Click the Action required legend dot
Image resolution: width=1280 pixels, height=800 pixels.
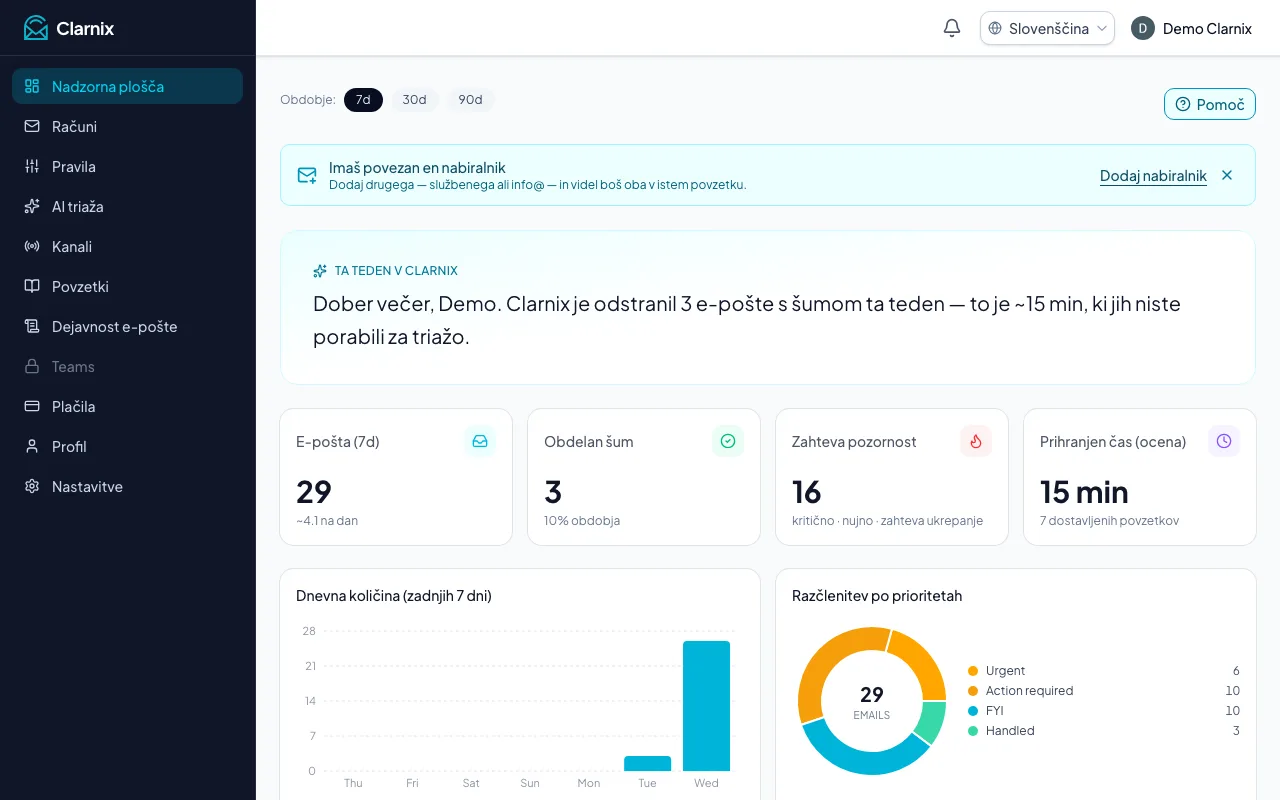[973, 691]
